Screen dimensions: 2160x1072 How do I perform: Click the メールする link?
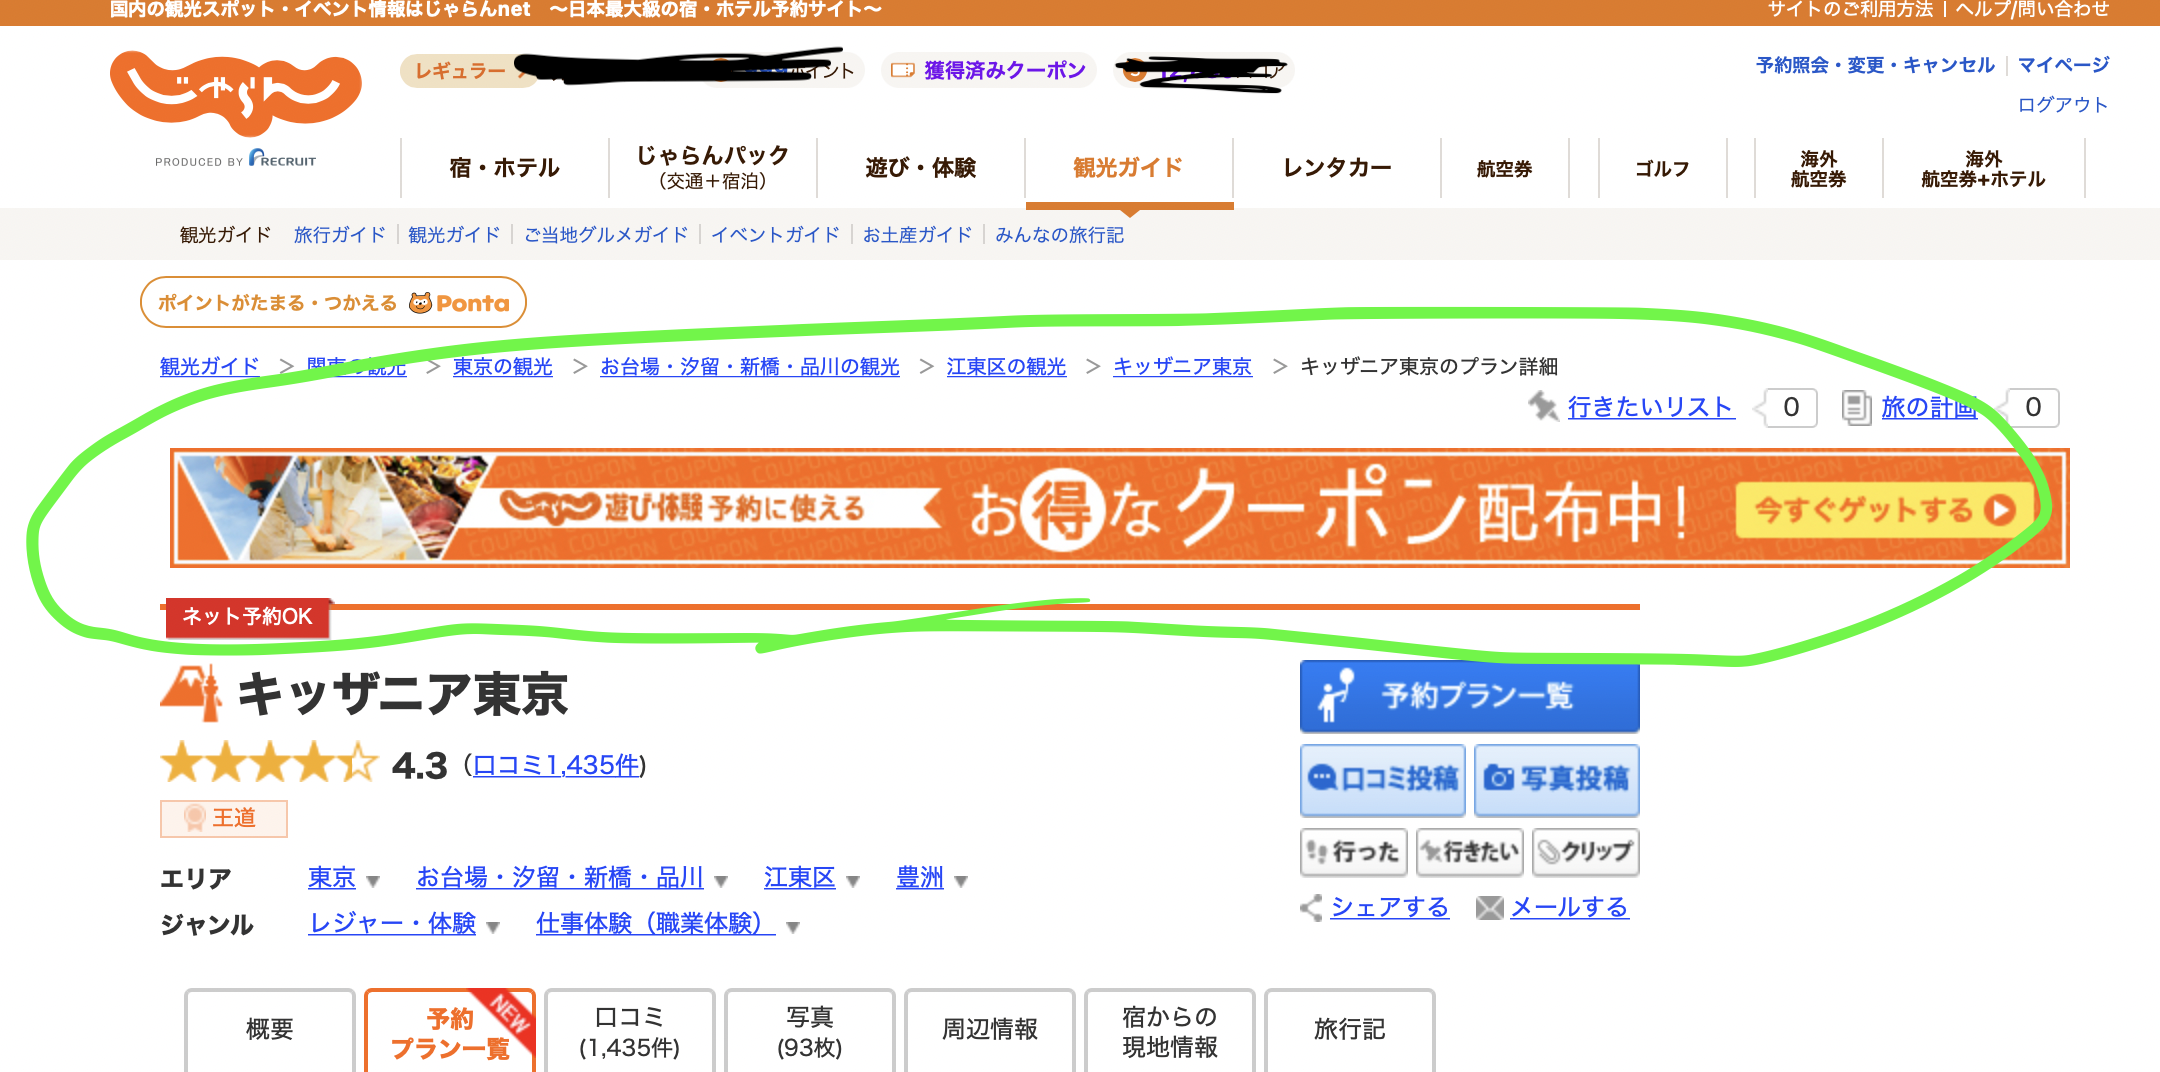[x=1569, y=907]
